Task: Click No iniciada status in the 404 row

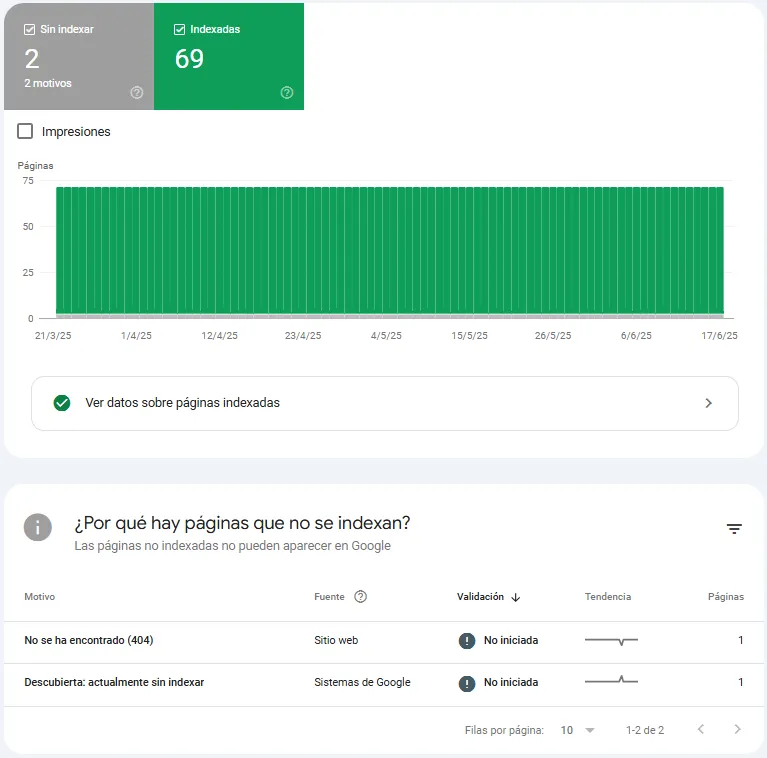Action: click(x=511, y=640)
